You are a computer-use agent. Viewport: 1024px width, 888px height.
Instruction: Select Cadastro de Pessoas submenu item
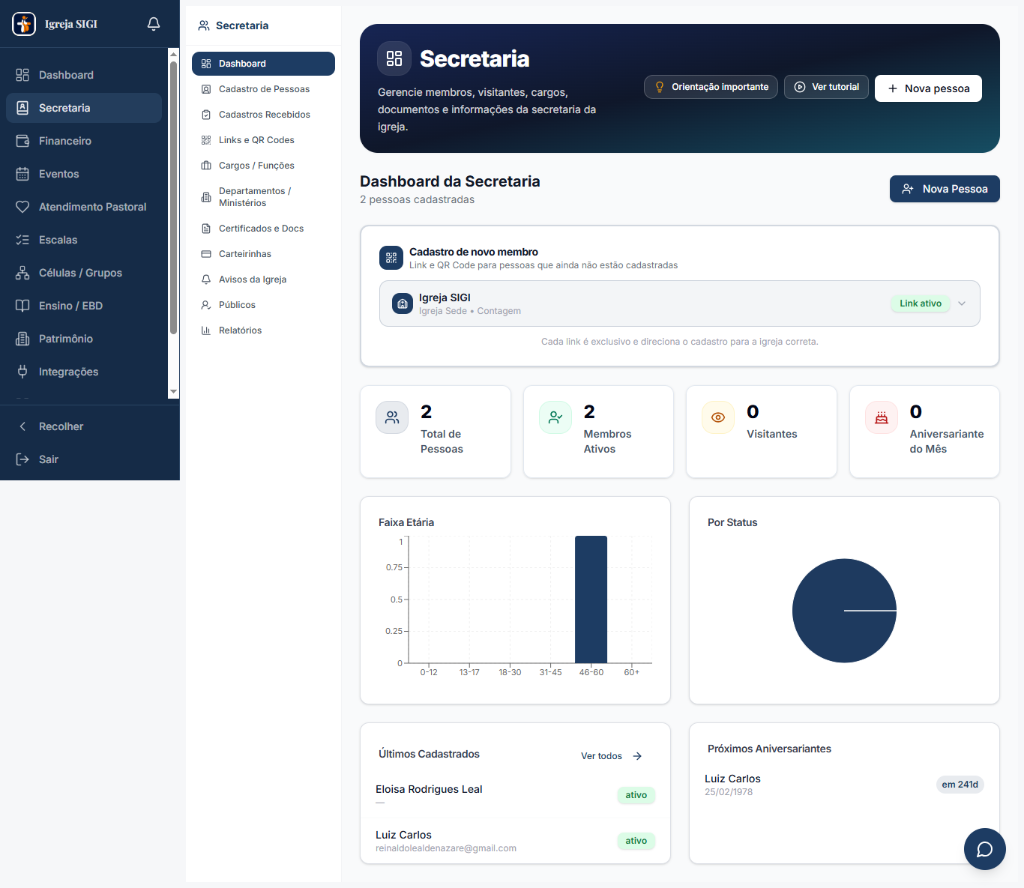tap(263, 89)
